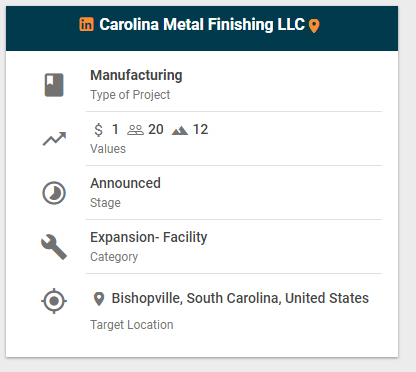The image size is (416, 372).
Task: Click the clock Stage icon
Action: click(x=54, y=193)
